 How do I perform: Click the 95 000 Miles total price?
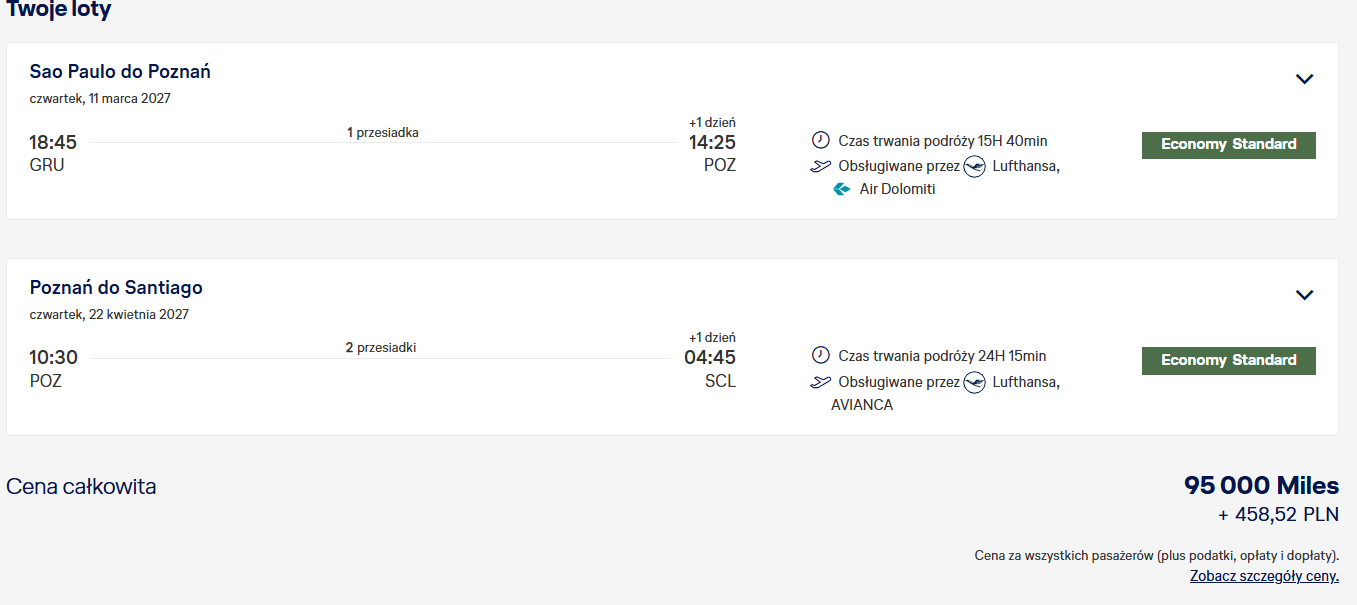pos(1261,486)
